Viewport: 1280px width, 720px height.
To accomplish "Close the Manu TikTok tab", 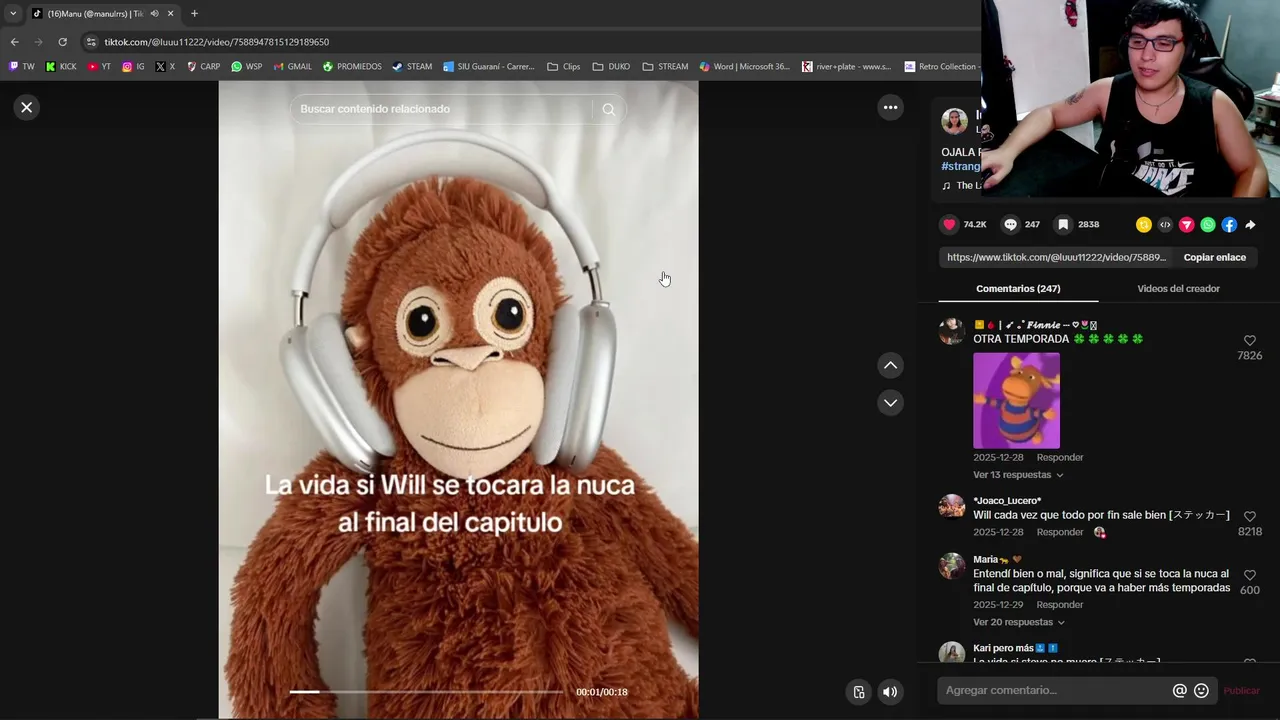I will pyautogui.click(x=170, y=13).
